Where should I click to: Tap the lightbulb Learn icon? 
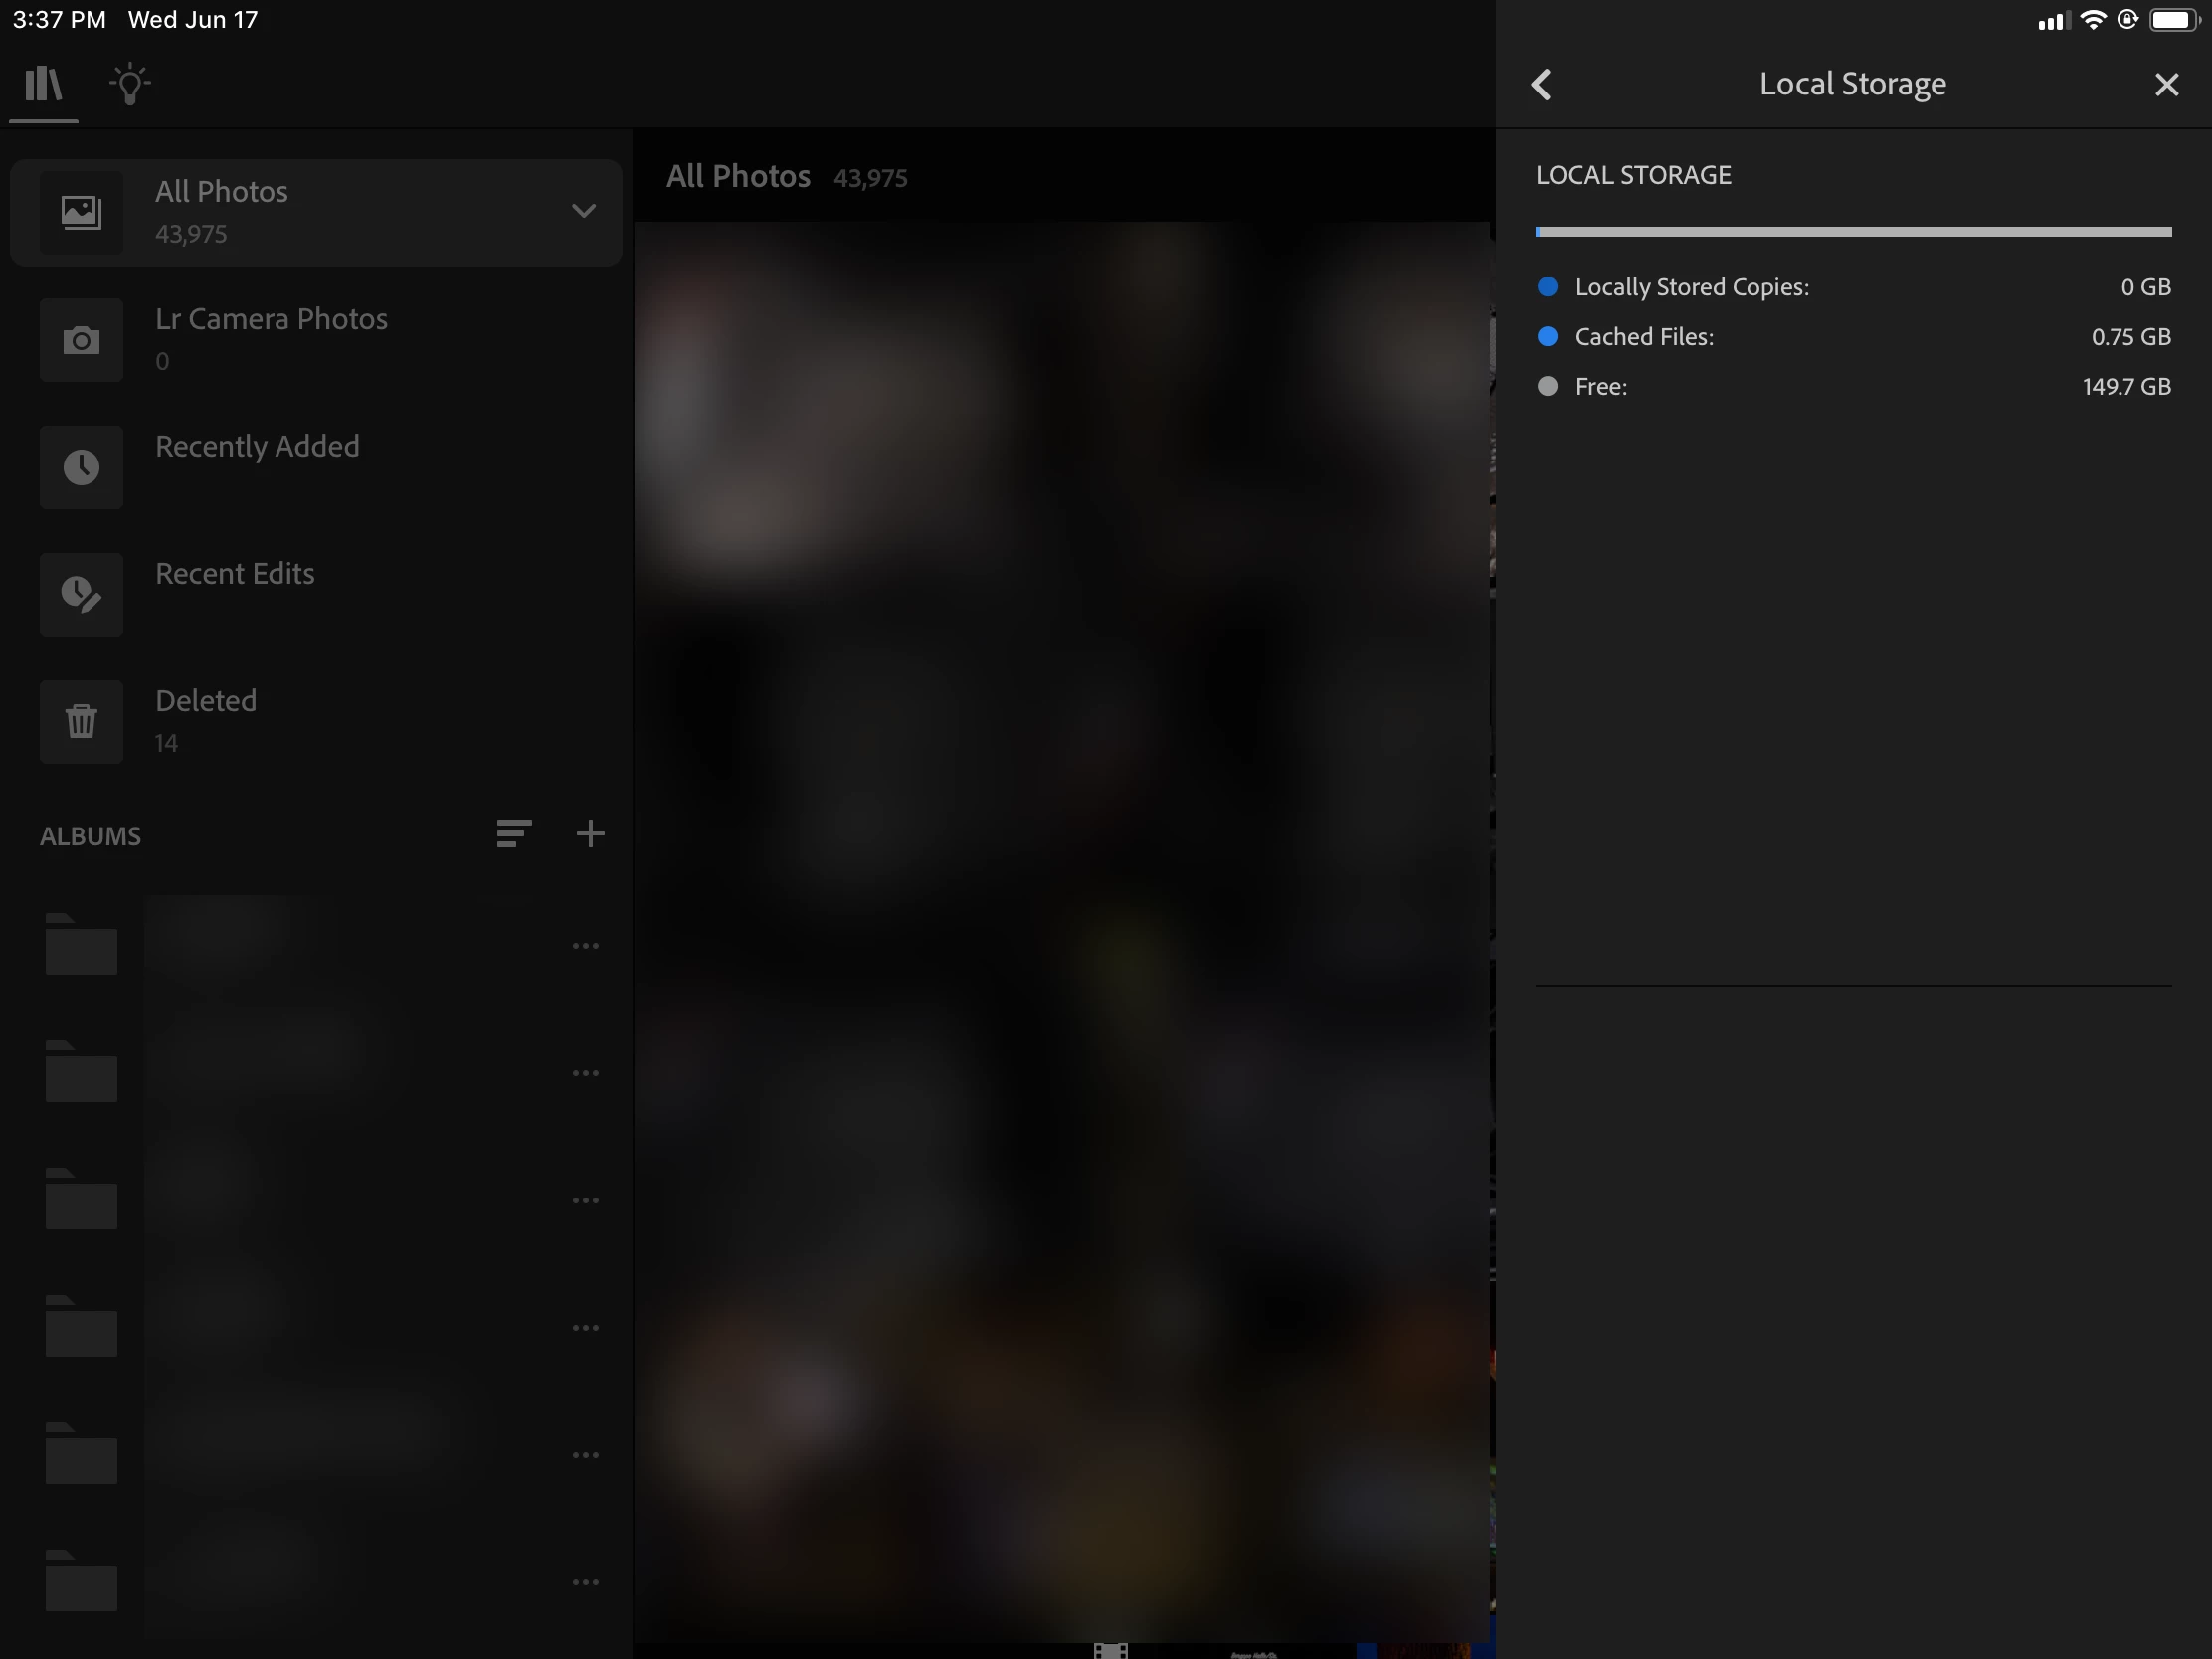point(129,84)
